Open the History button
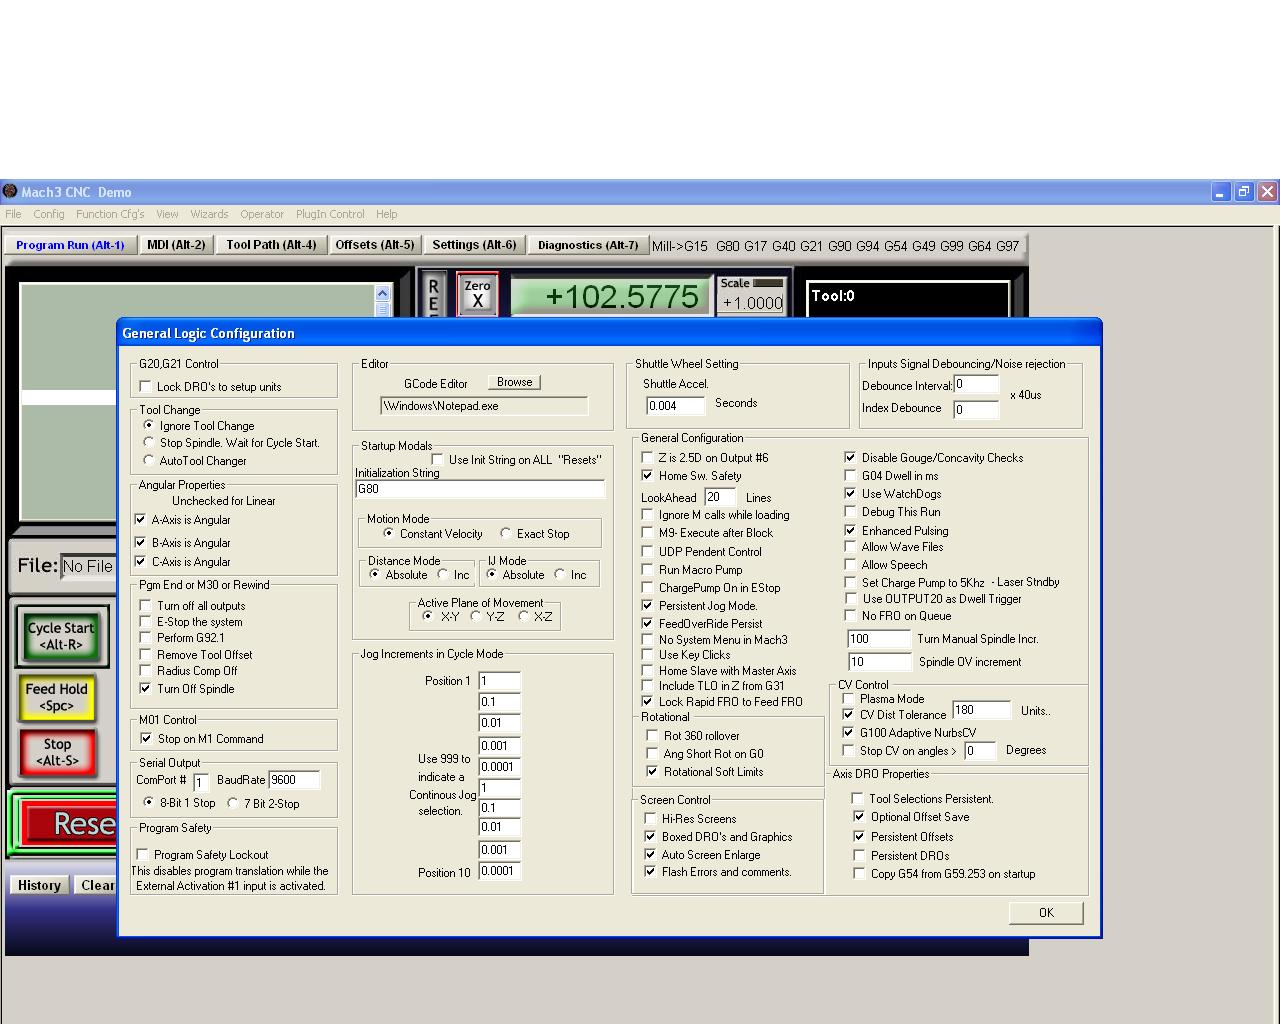Image resolution: width=1280 pixels, height=1024 pixels. (x=39, y=885)
